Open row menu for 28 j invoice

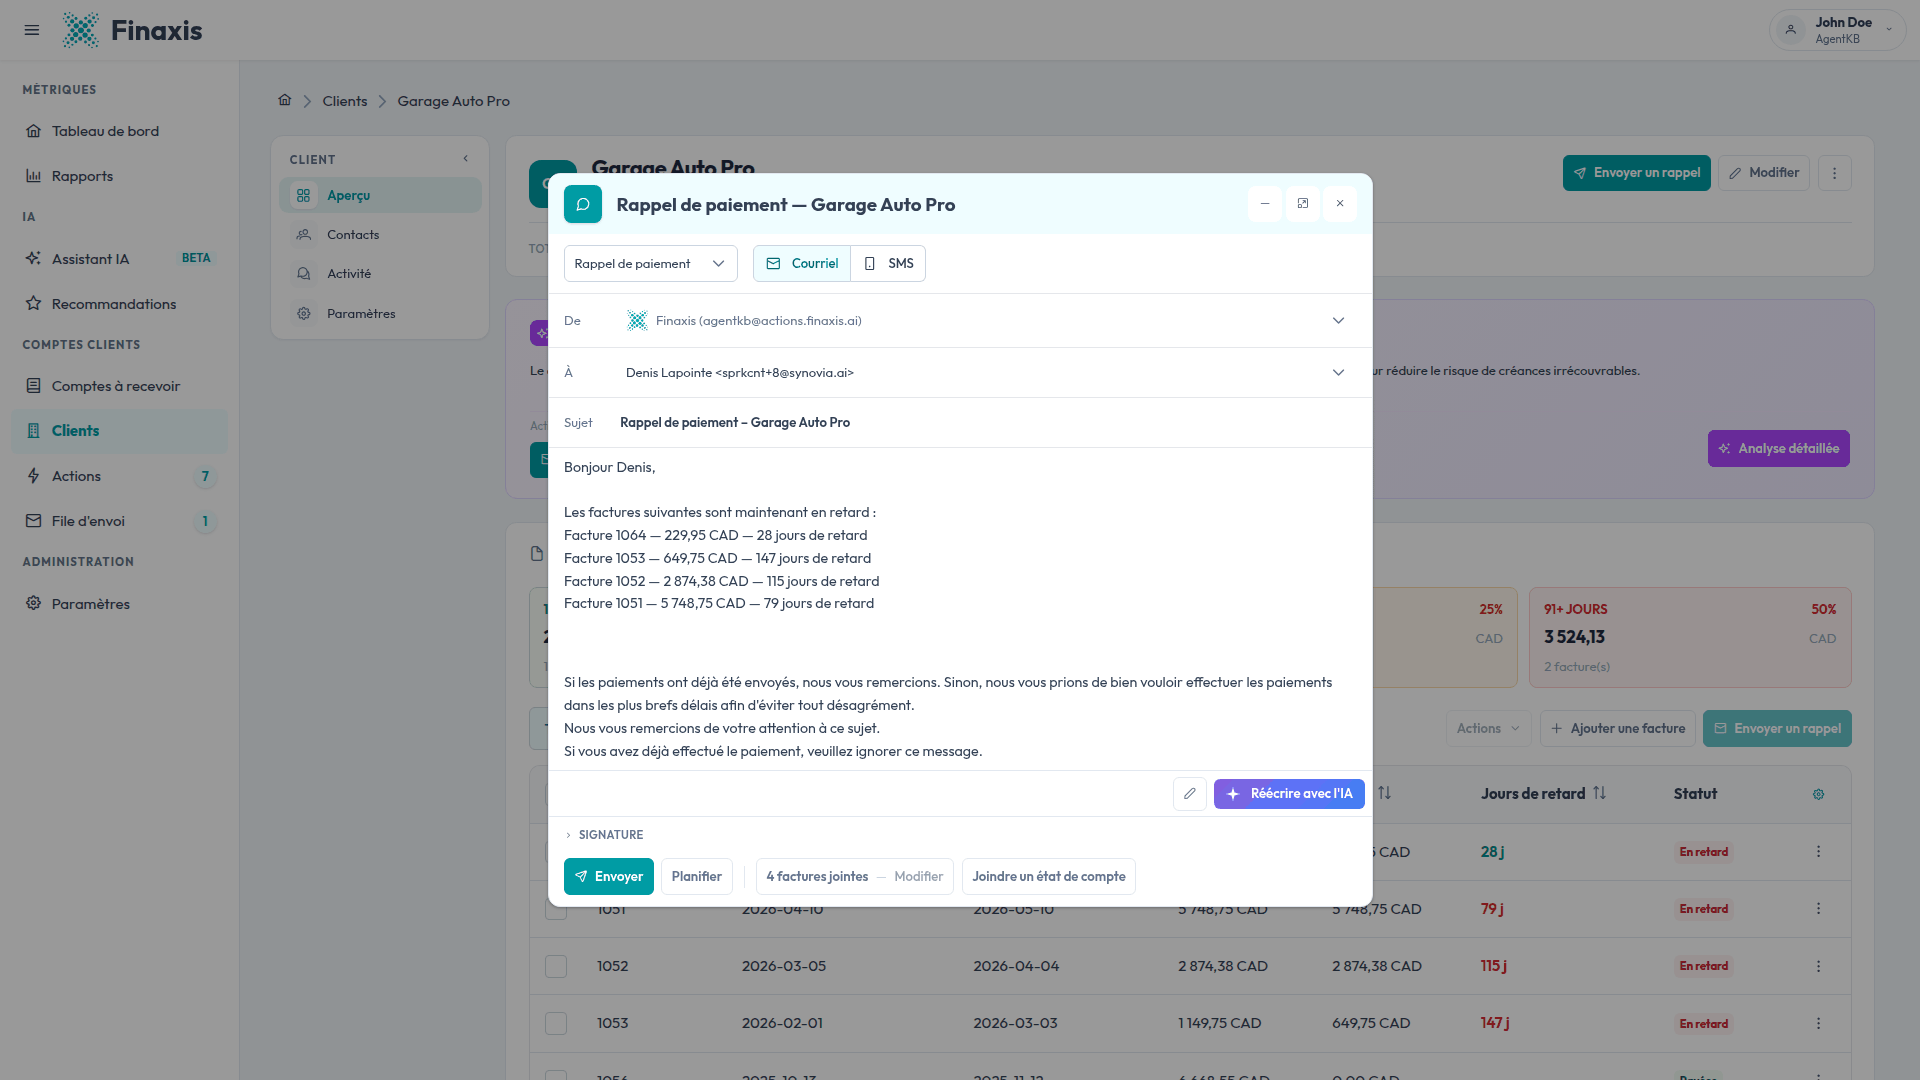pos(1818,852)
